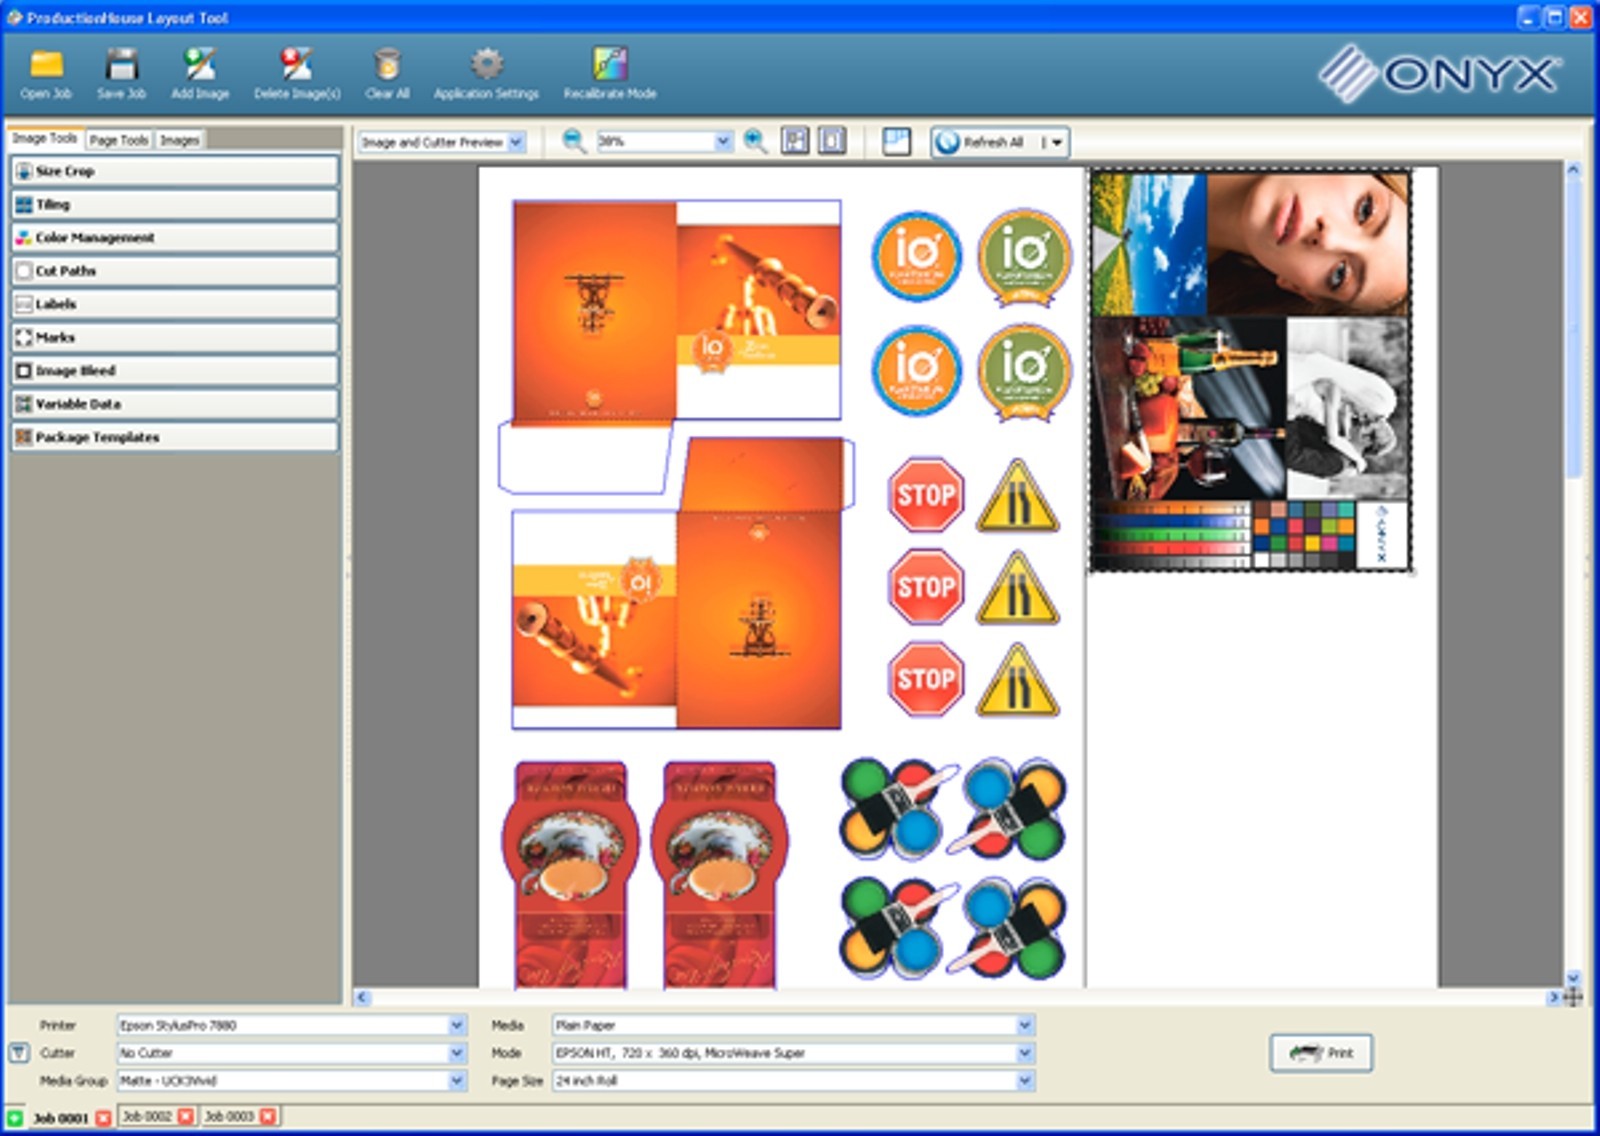1600x1136 pixels.
Task: Open the Image and Cutter Preview dropdown
Action: point(511,141)
